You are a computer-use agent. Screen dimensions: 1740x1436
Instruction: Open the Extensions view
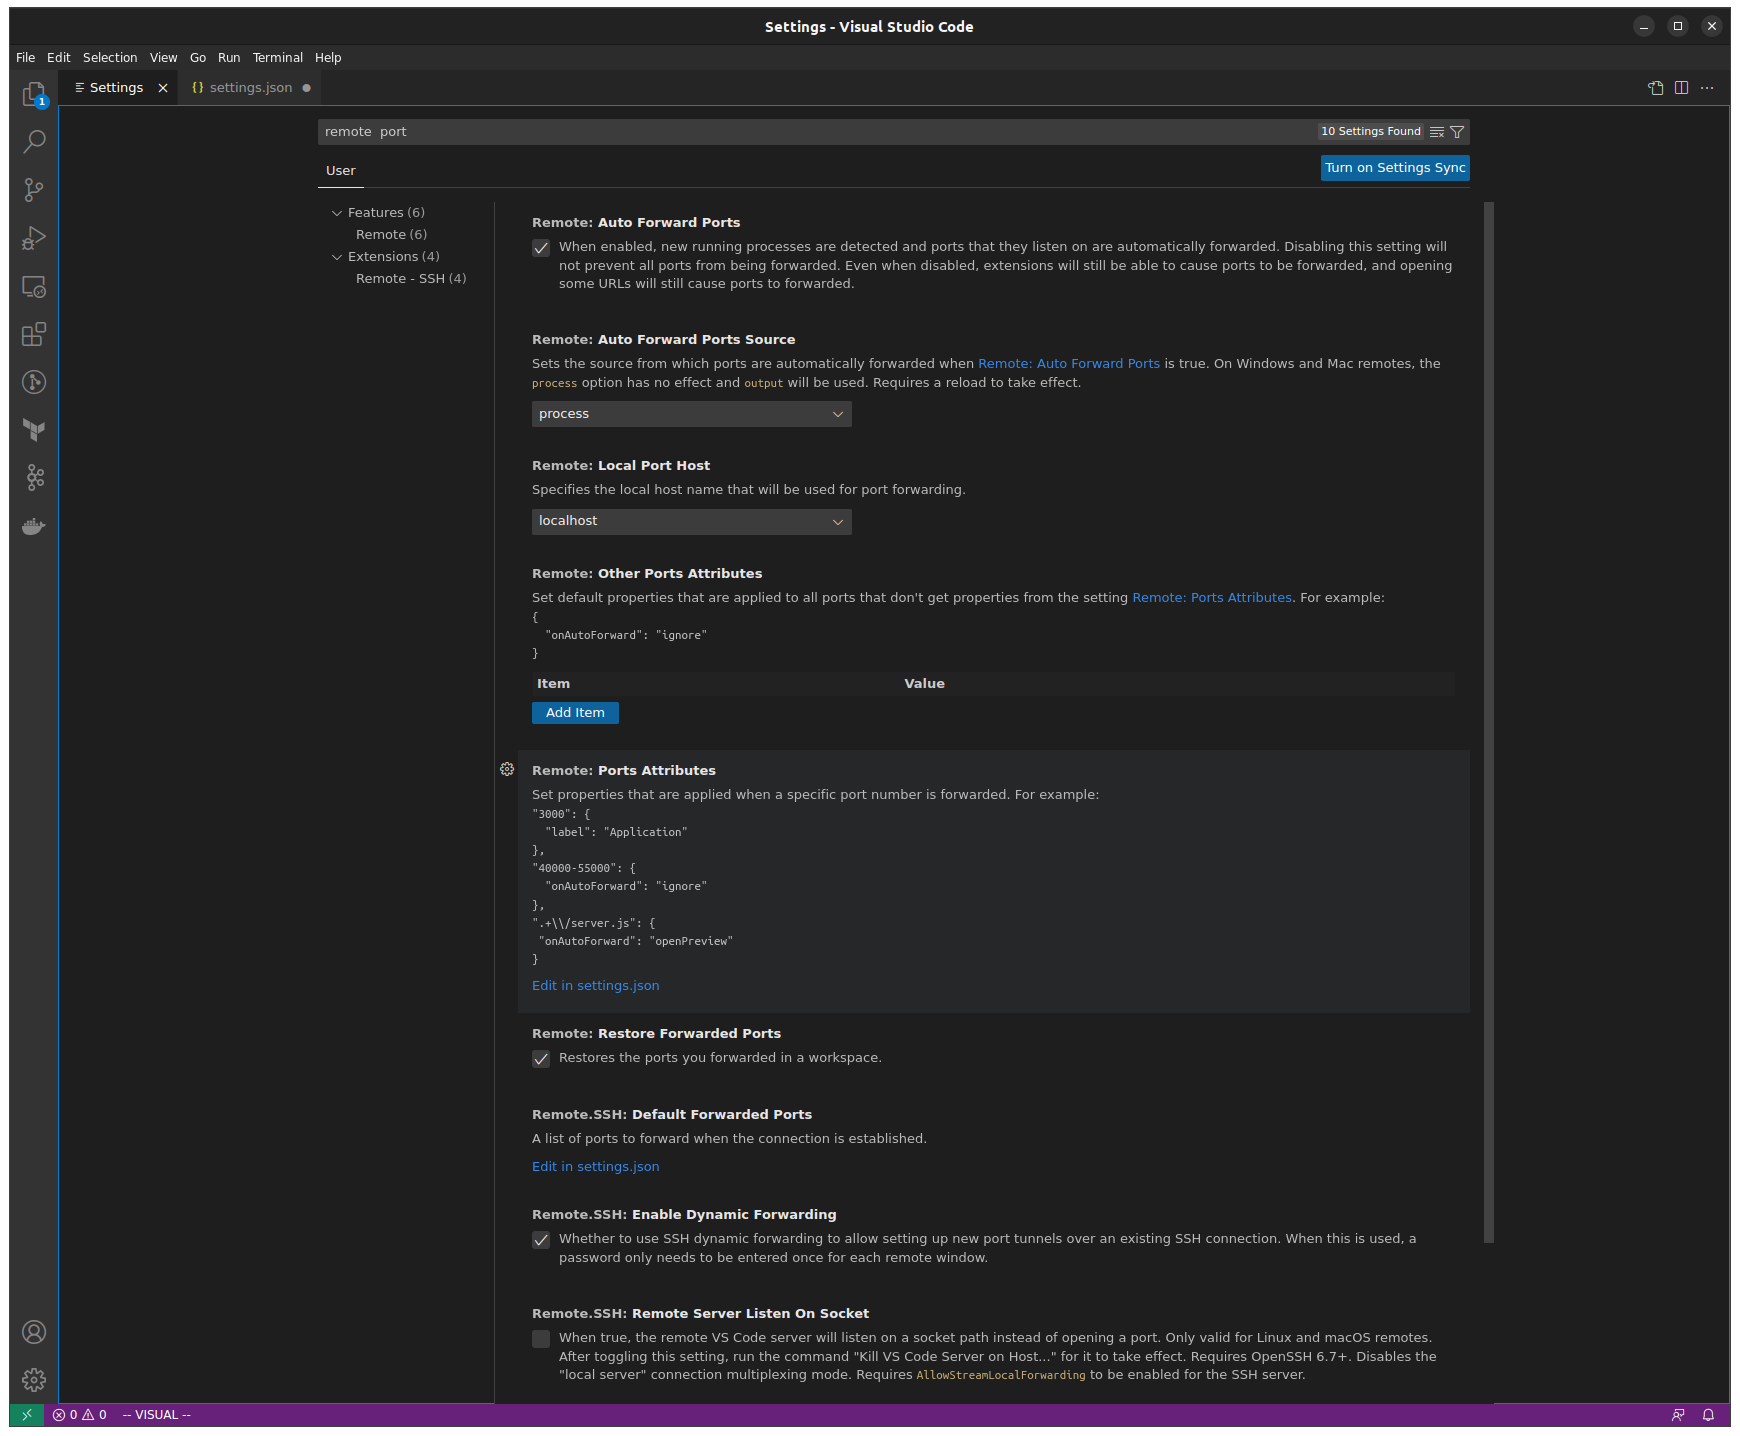point(34,335)
